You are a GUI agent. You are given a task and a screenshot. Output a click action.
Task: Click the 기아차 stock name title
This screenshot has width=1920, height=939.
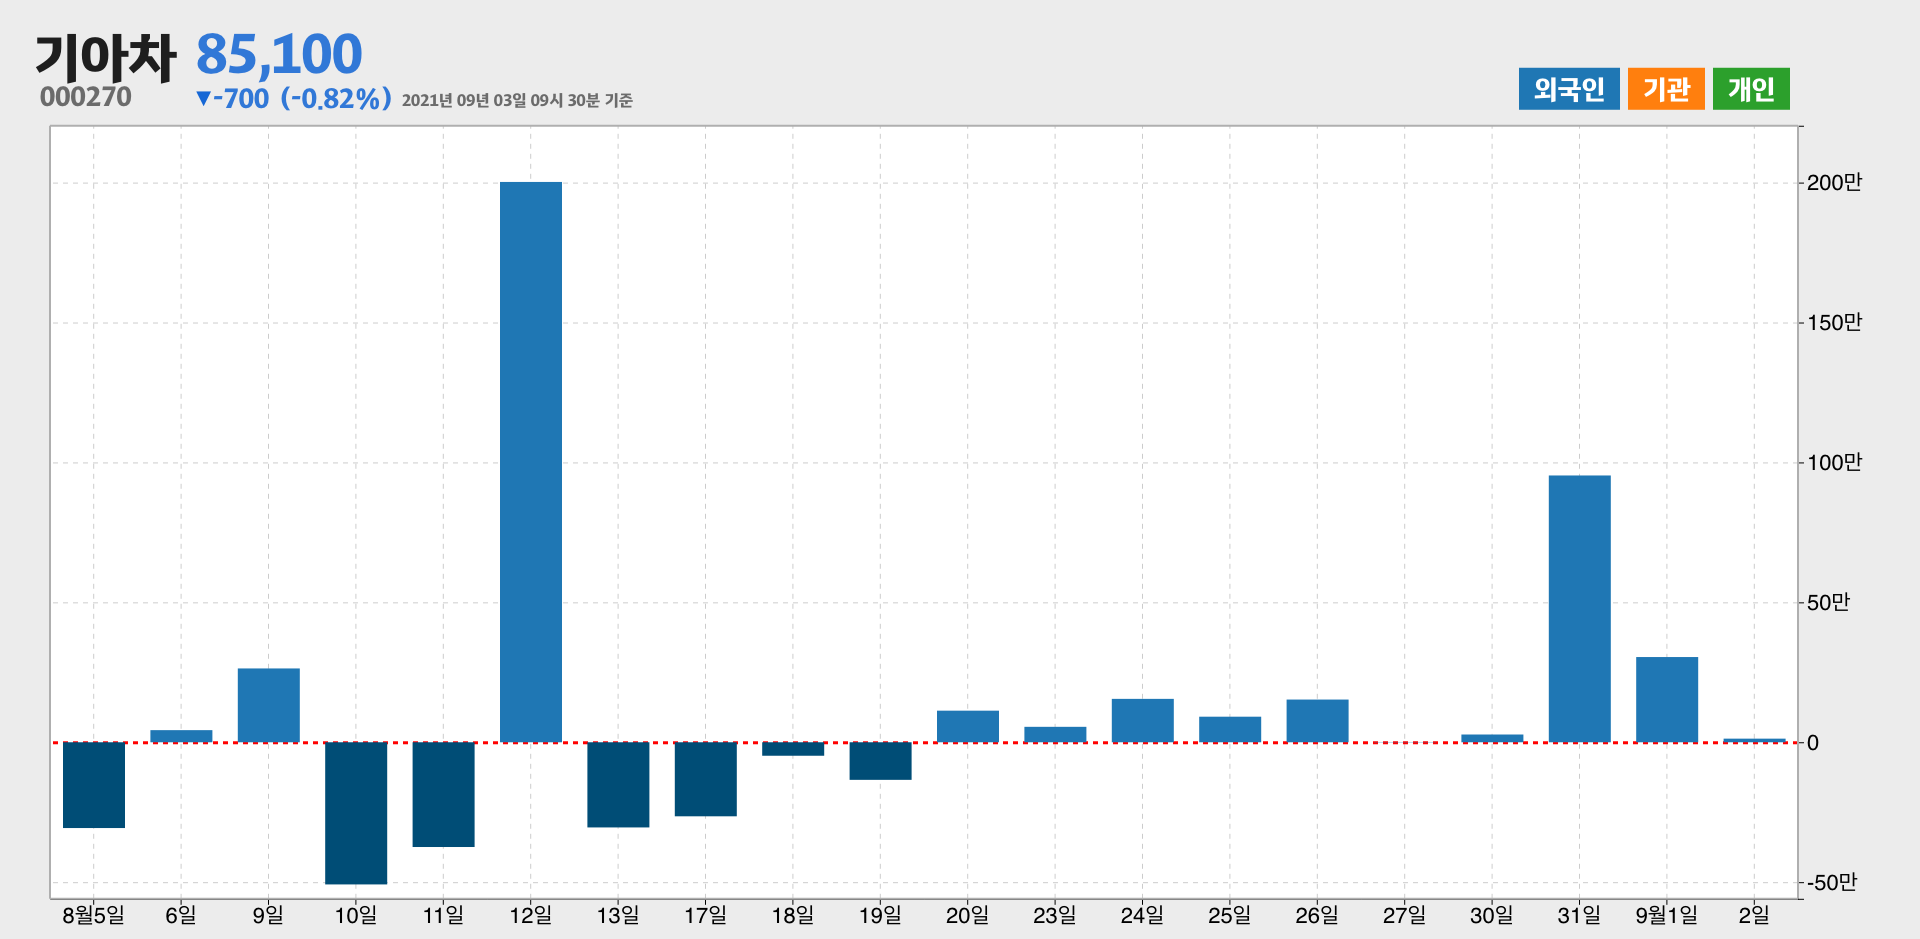point(106,56)
